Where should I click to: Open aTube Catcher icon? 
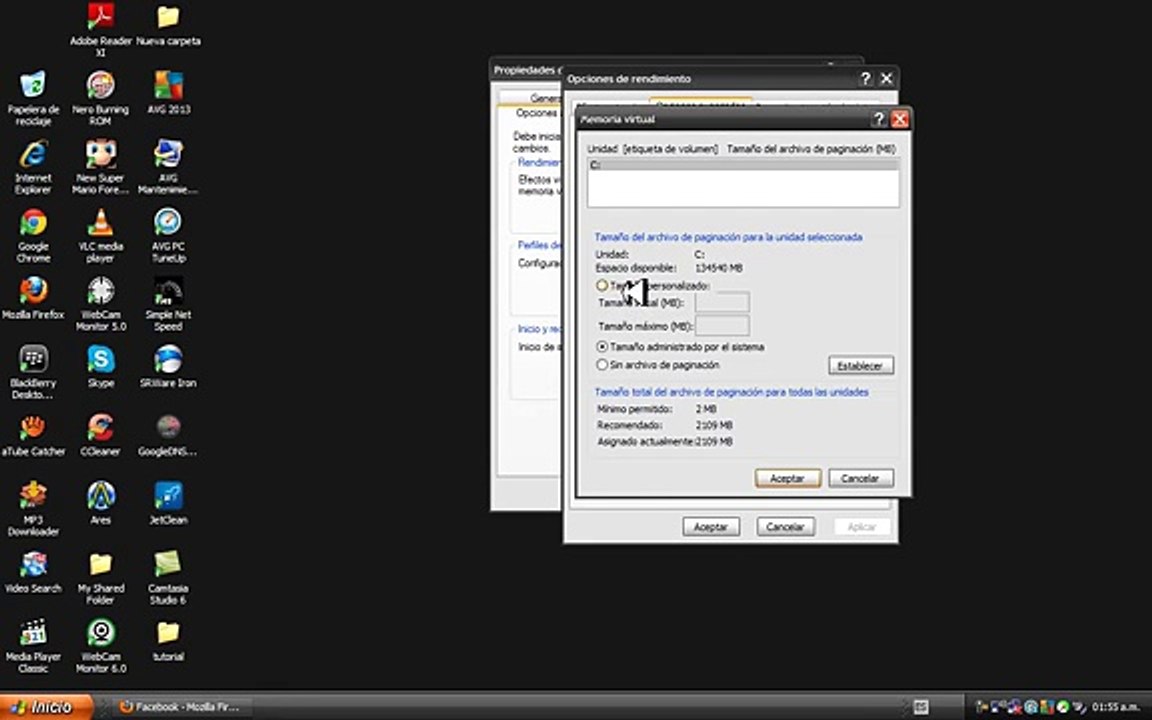pos(33,426)
